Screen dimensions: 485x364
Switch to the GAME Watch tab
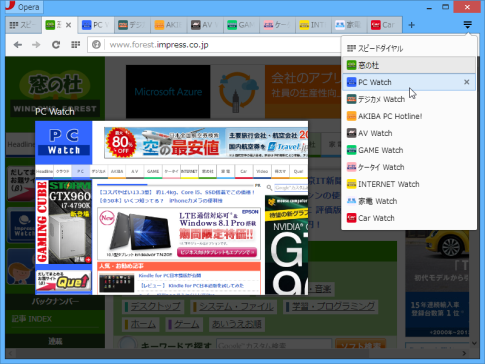pyautogui.click(x=241, y=25)
